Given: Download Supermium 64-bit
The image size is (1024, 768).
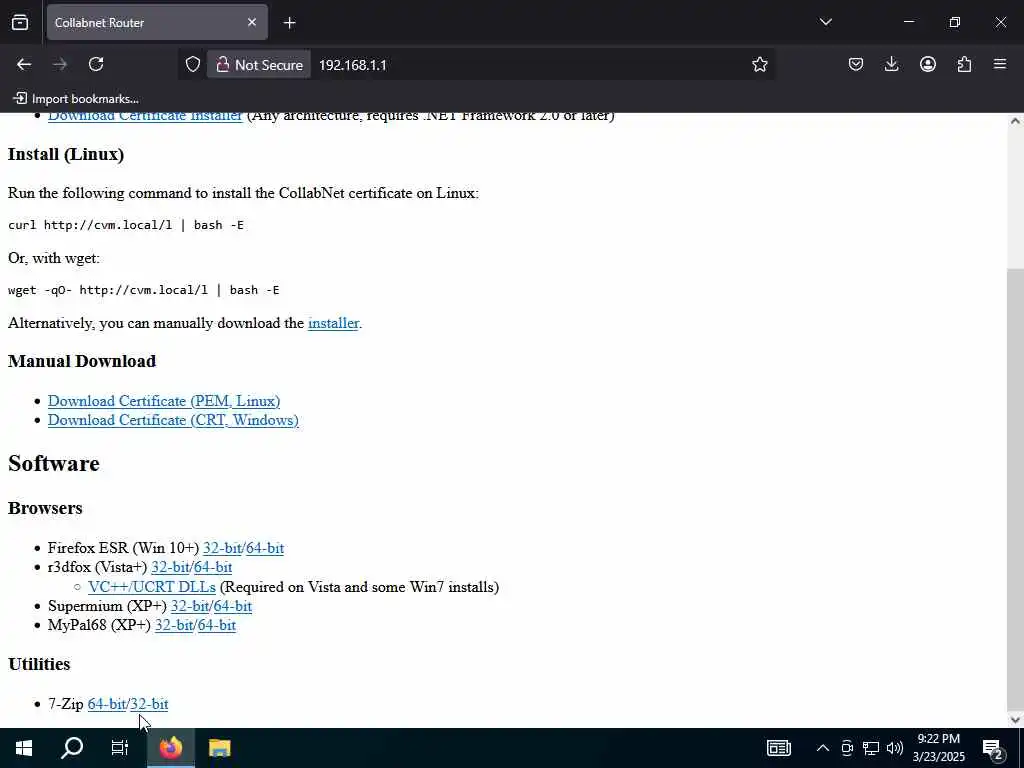Looking at the screenshot, I should click(232, 606).
